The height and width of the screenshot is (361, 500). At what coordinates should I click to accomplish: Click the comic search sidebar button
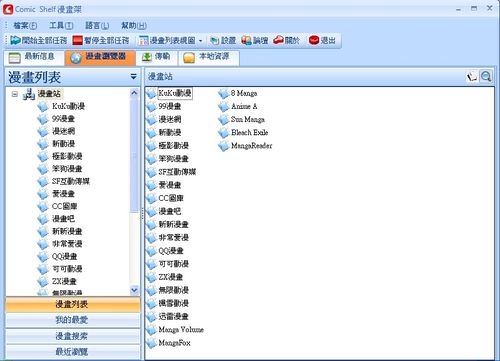(72, 336)
